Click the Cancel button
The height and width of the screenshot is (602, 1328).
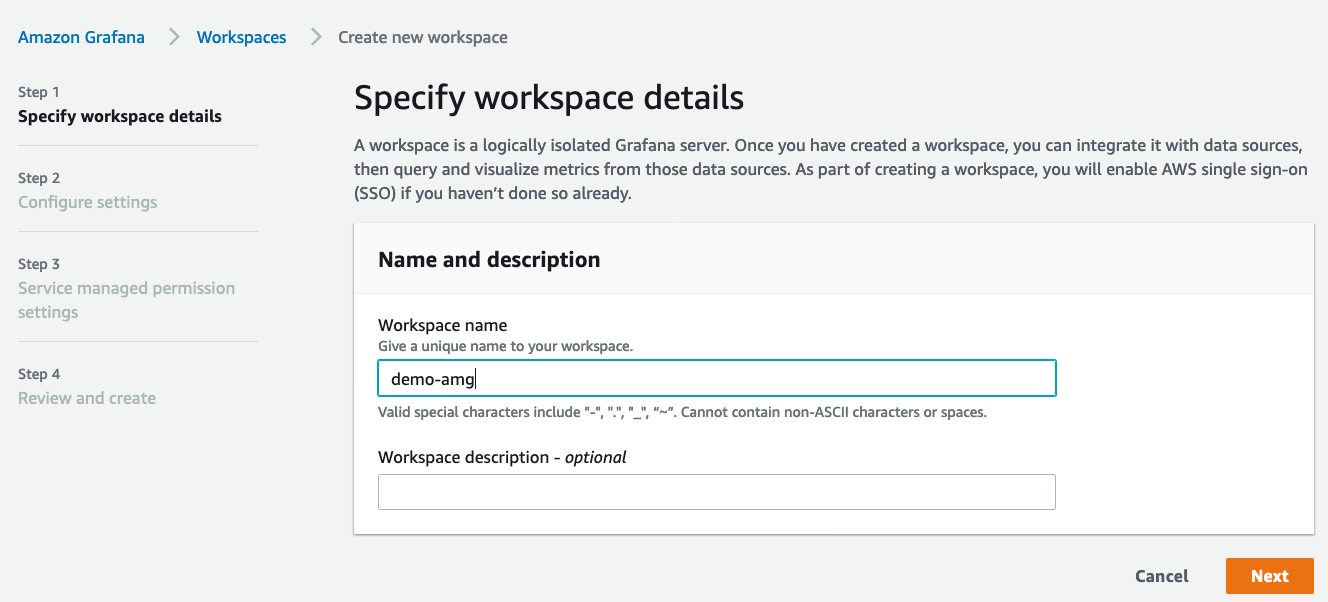click(1162, 576)
